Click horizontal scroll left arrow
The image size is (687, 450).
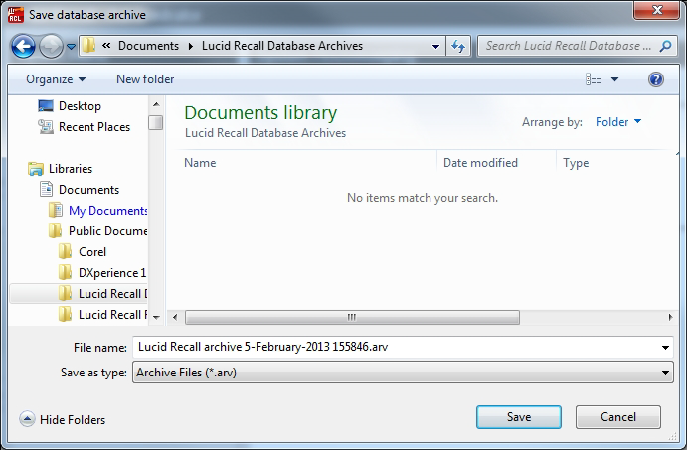coord(175,318)
